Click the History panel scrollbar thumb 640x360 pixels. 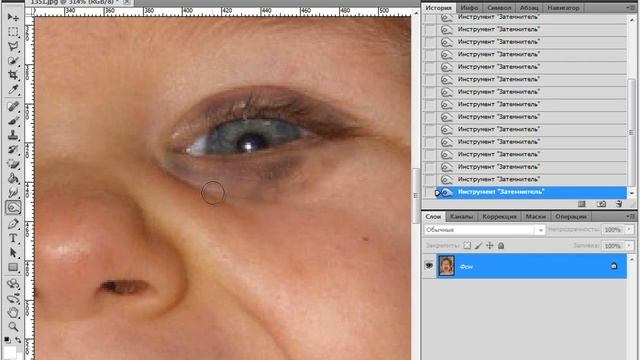click(631, 132)
